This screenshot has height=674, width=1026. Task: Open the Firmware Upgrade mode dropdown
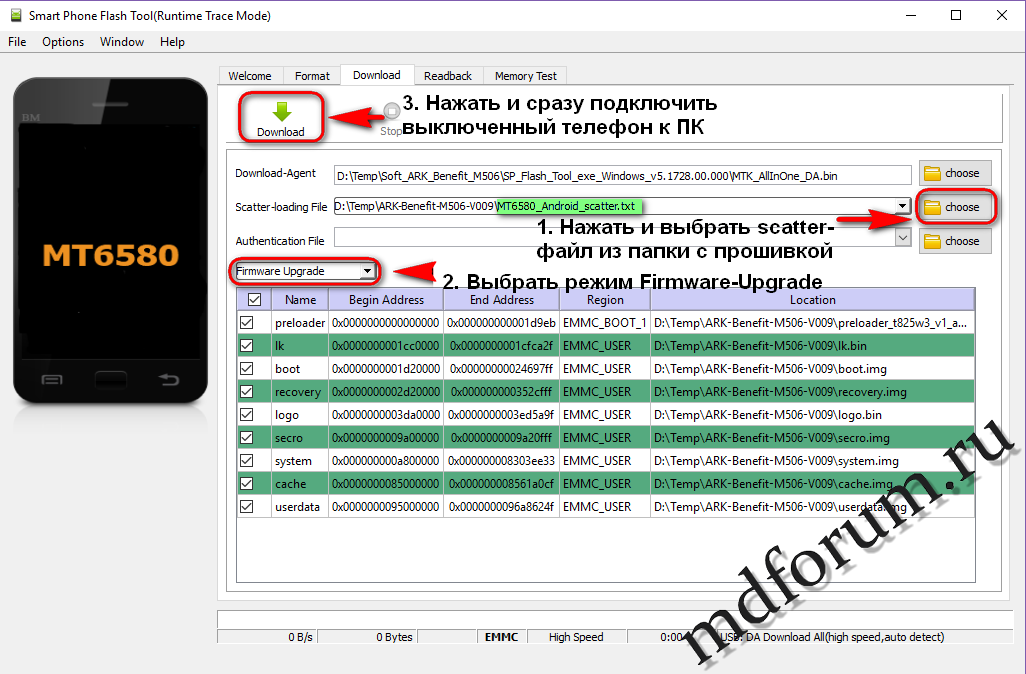368,271
